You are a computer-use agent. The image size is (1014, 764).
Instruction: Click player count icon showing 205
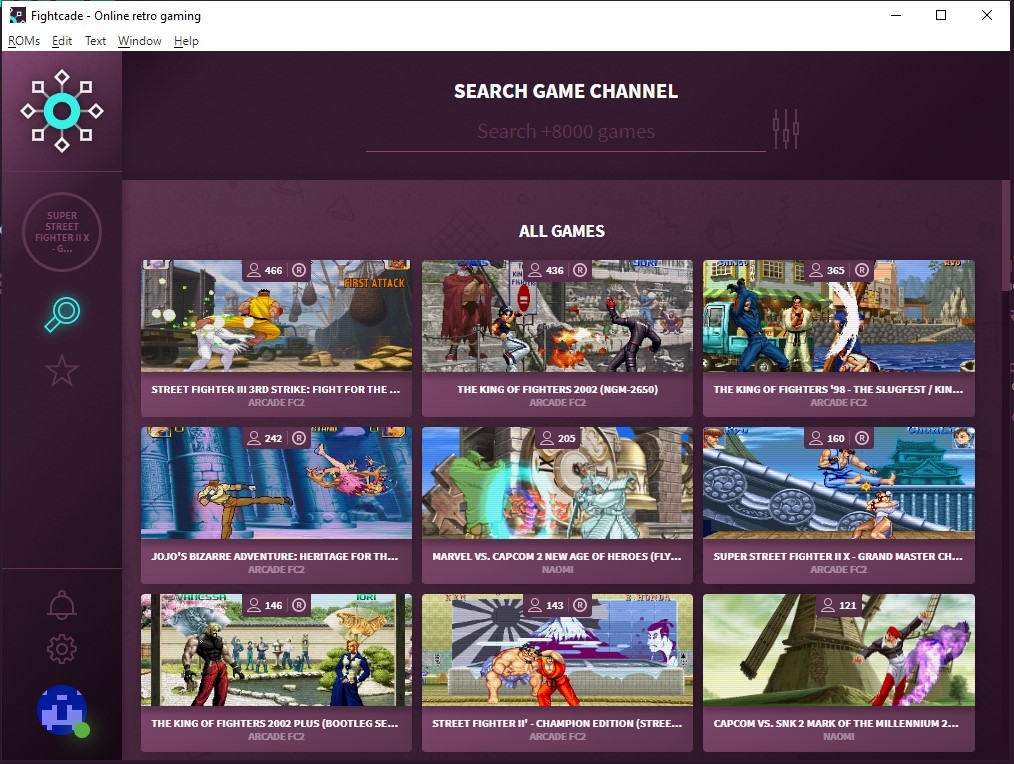(547, 438)
